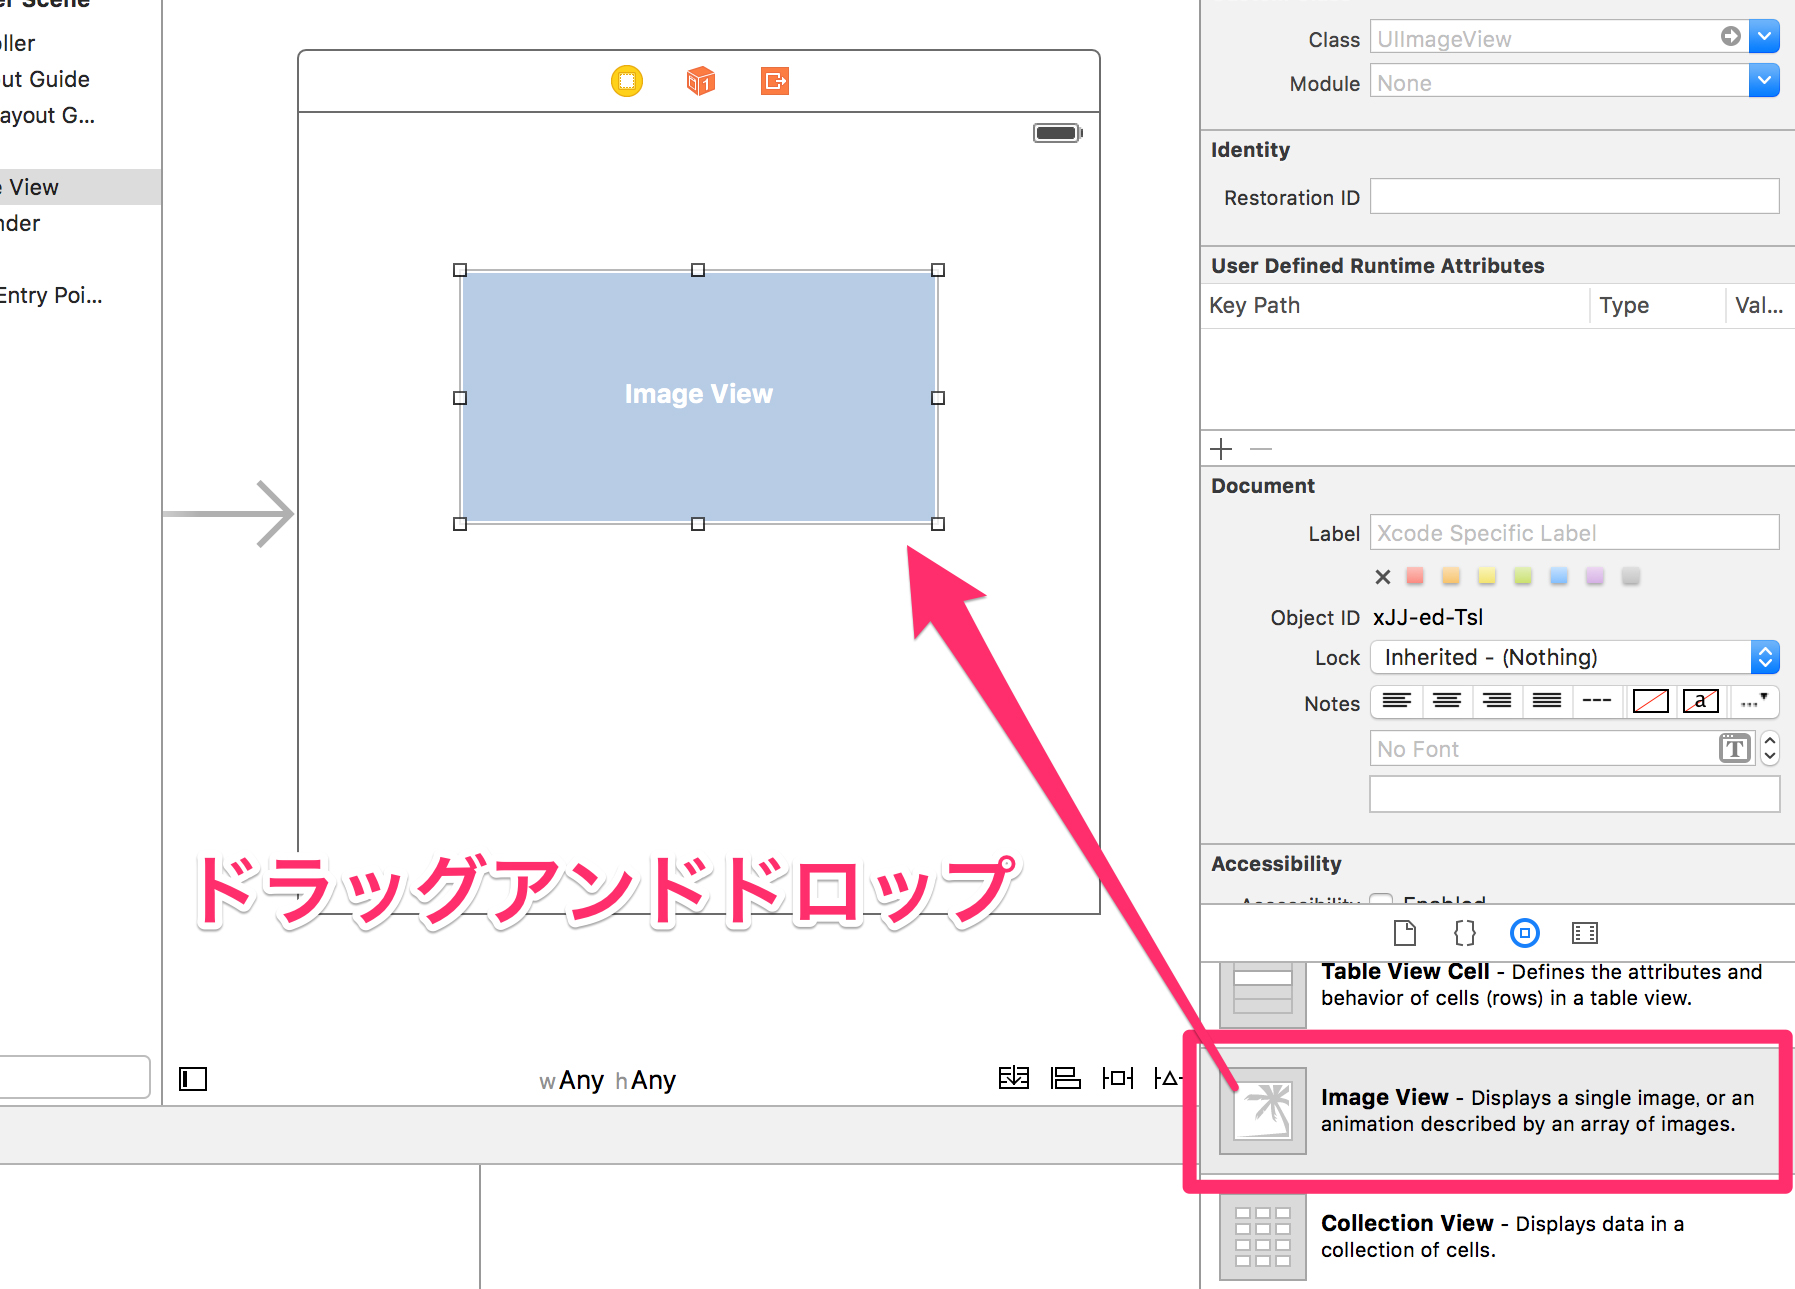Click the Align constraints icon

pyautogui.click(x=1066, y=1078)
